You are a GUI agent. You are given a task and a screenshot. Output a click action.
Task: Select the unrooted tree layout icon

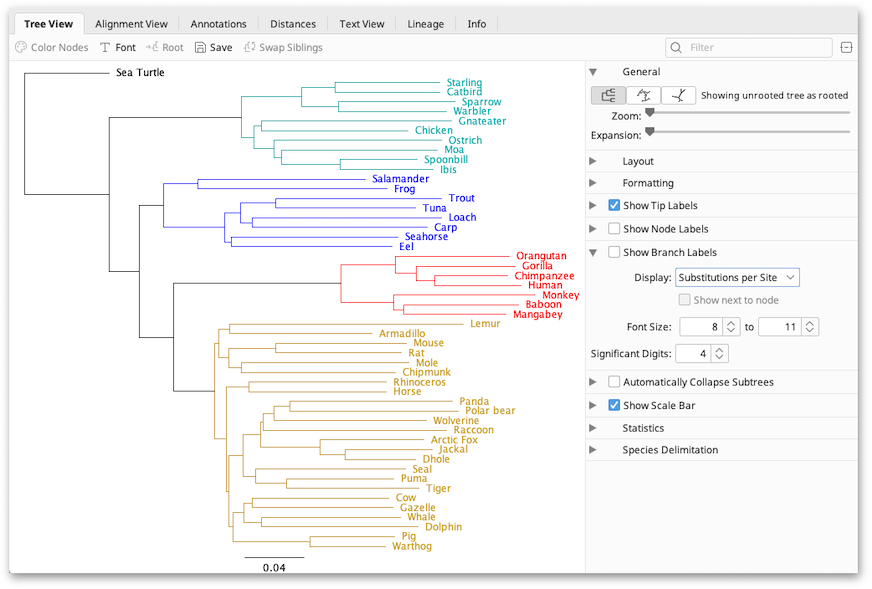[678, 95]
